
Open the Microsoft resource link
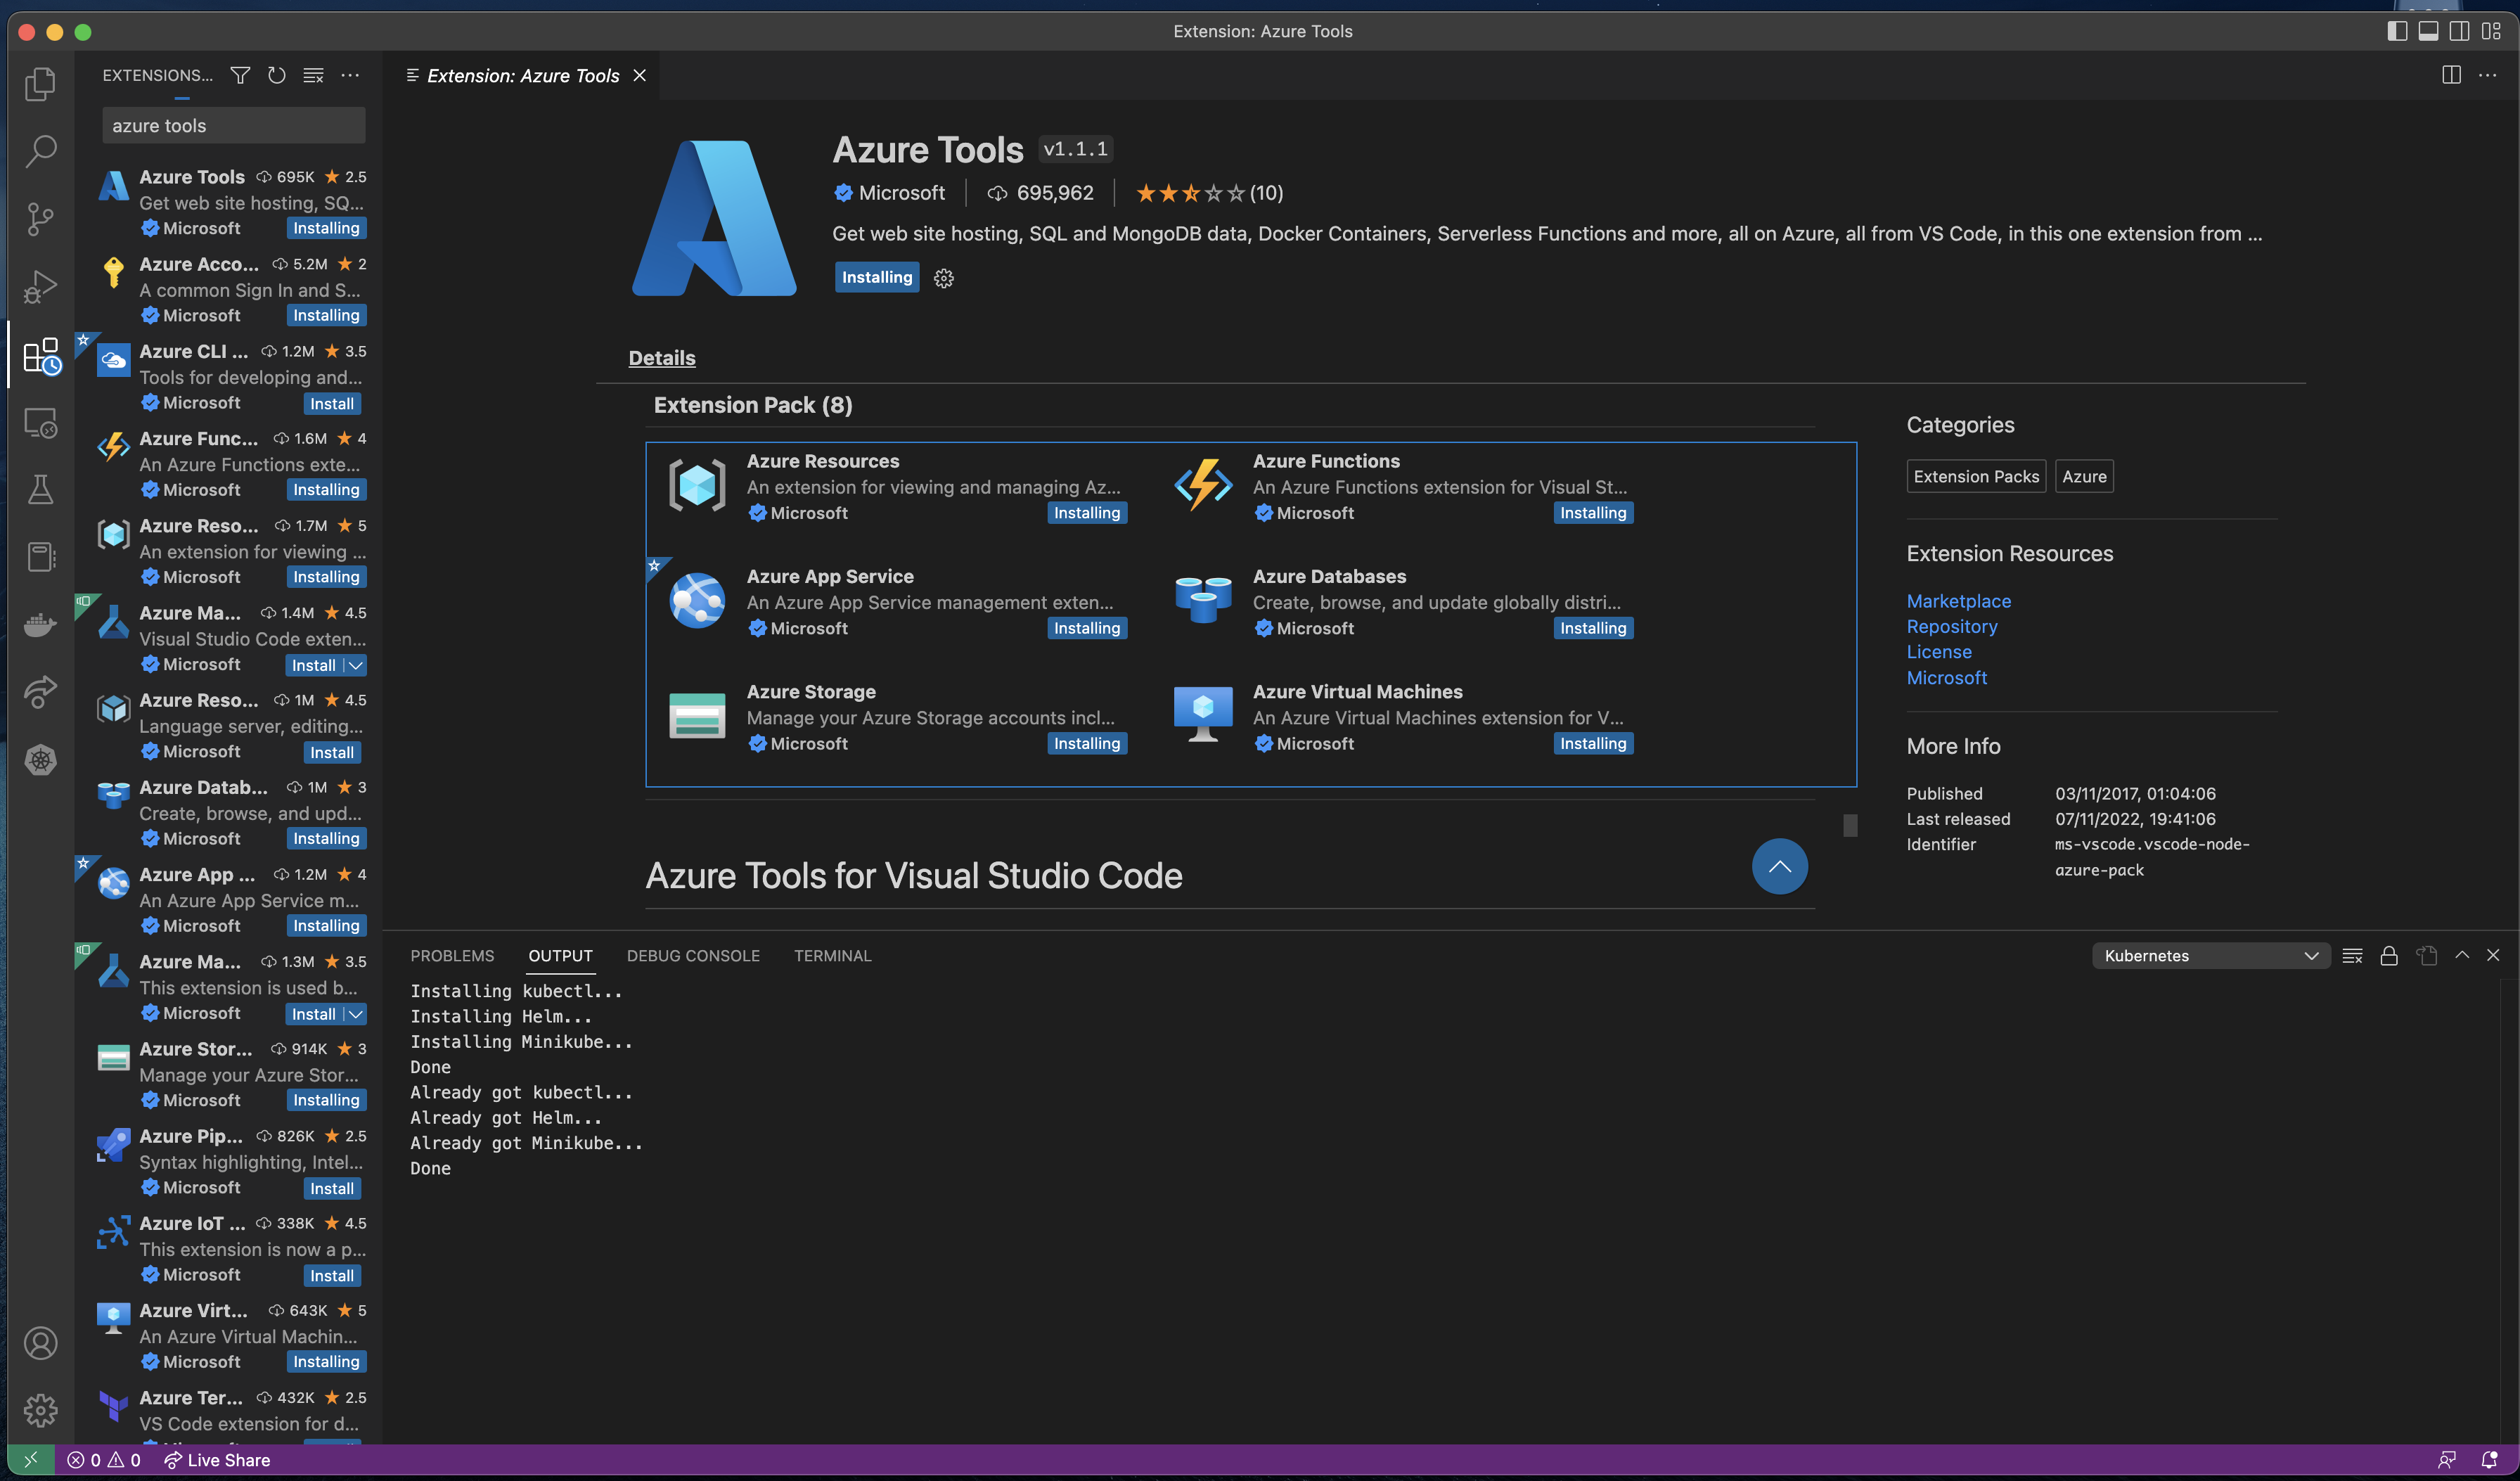click(1946, 678)
